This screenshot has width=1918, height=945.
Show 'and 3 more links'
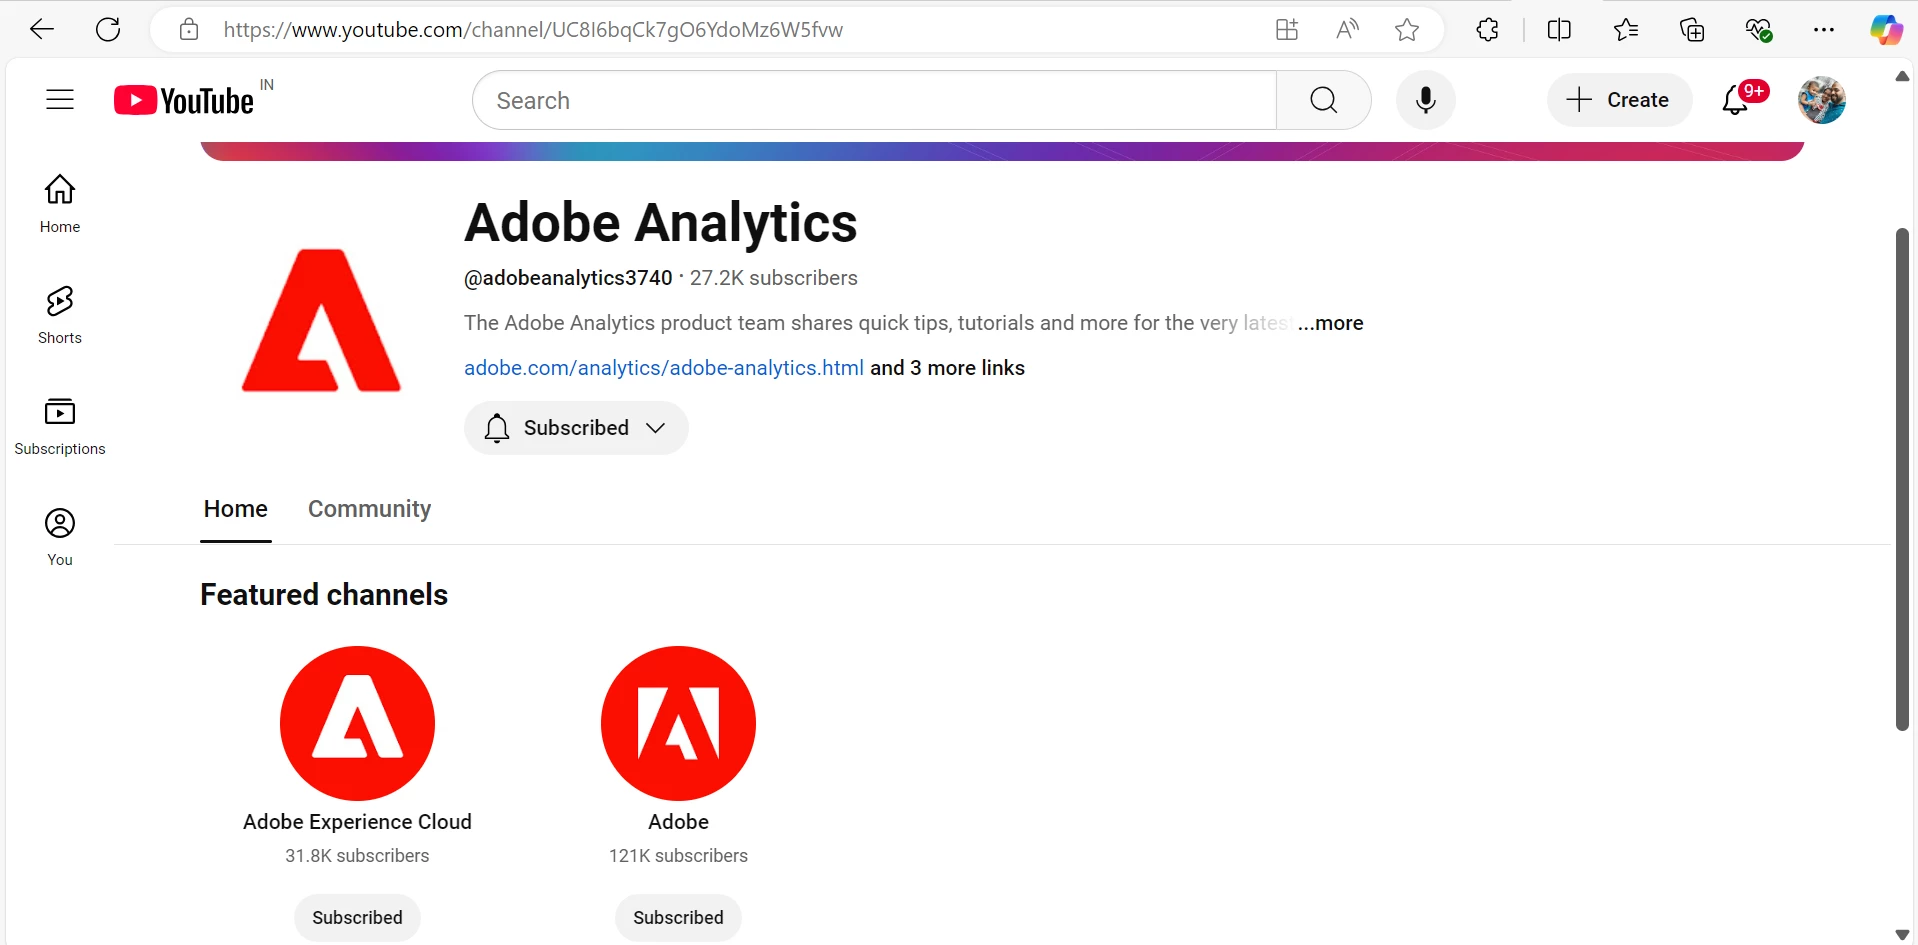tap(947, 368)
